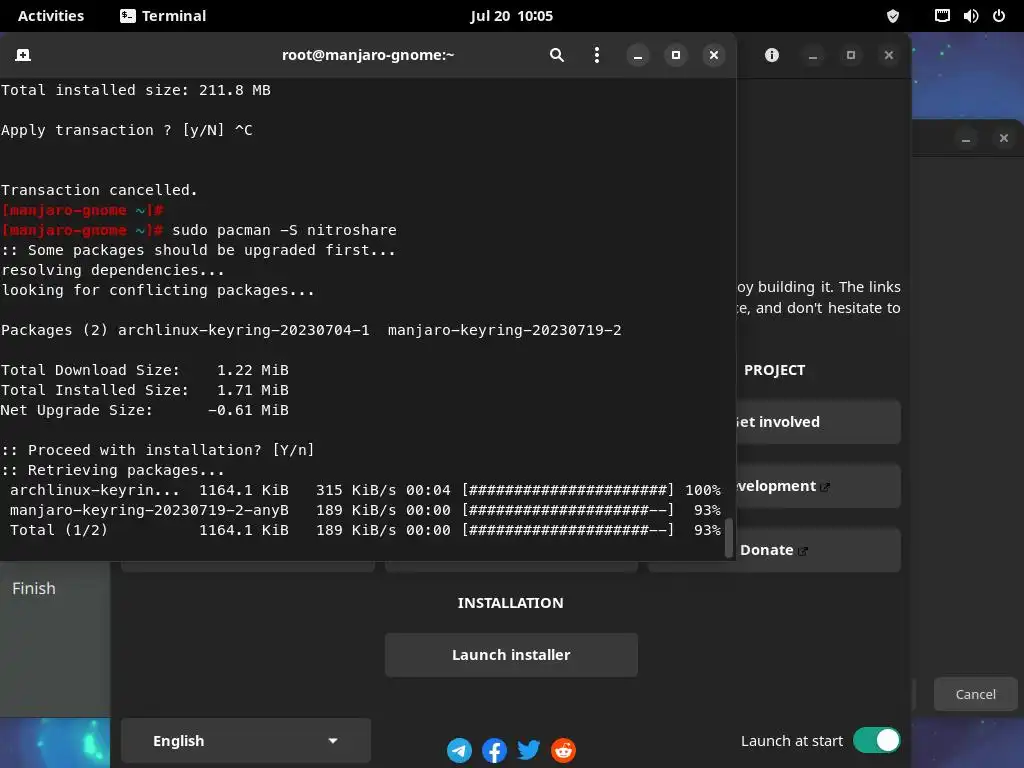Click the manjaro-keyring-20230719-2-anyB progress line
This screenshot has width=1024, height=768.
365,510
